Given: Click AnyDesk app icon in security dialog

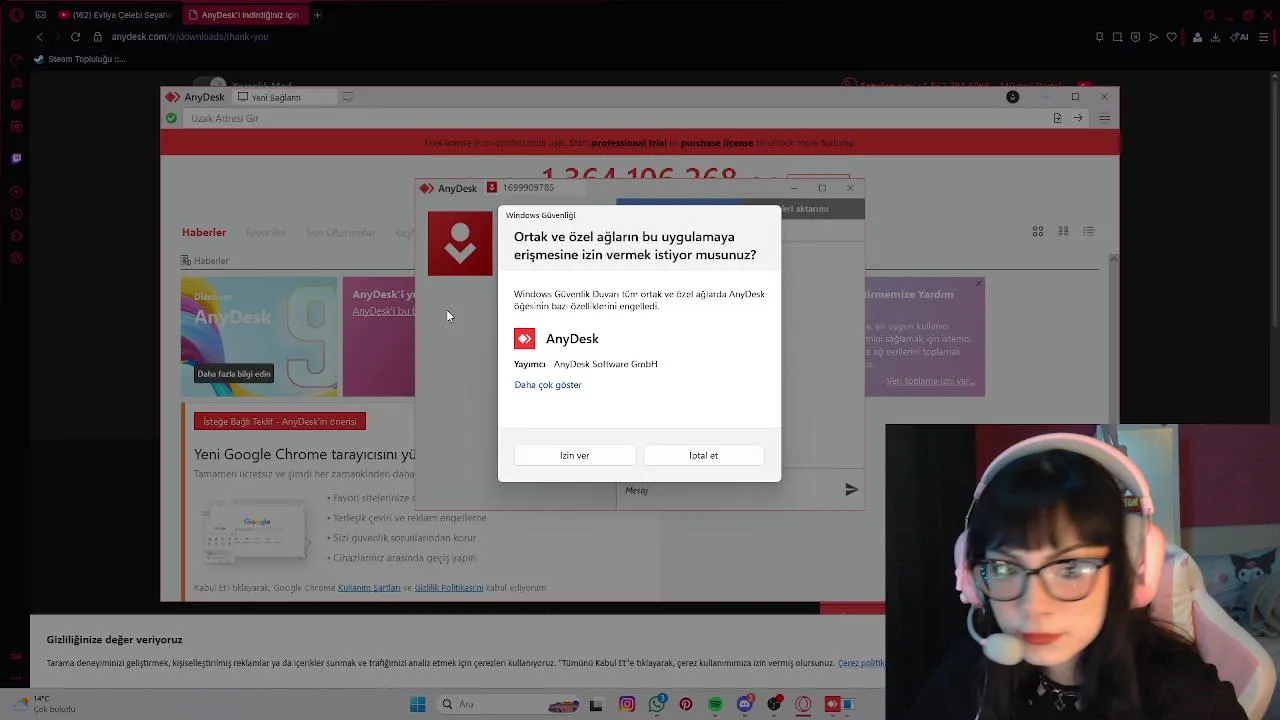Looking at the screenshot, I should [525, 339].
